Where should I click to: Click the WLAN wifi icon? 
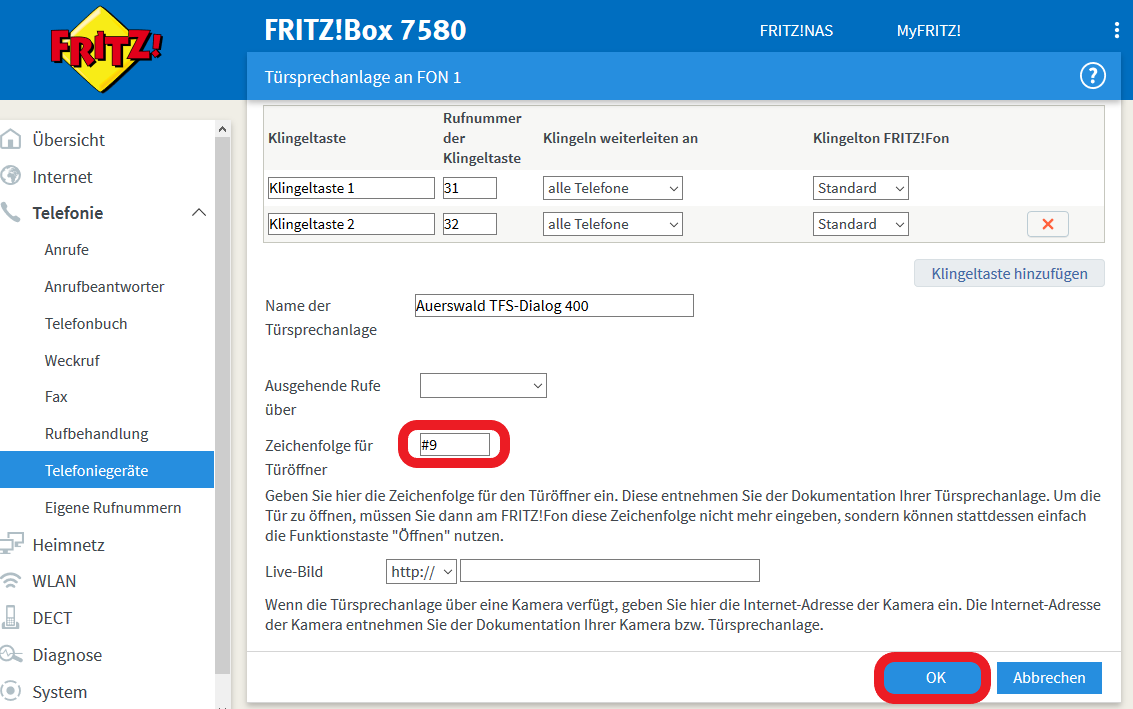[x=12, y=581]
